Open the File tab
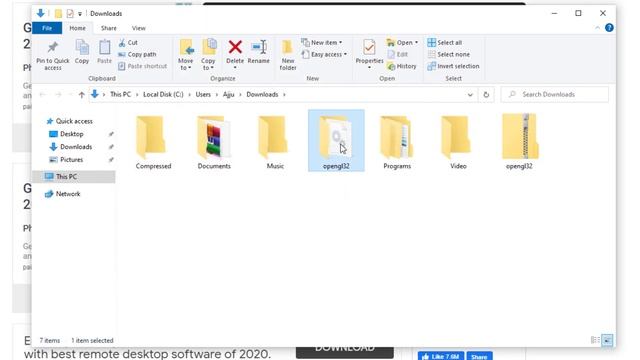This screenshot has height=360, width=640. click(47, 28)
